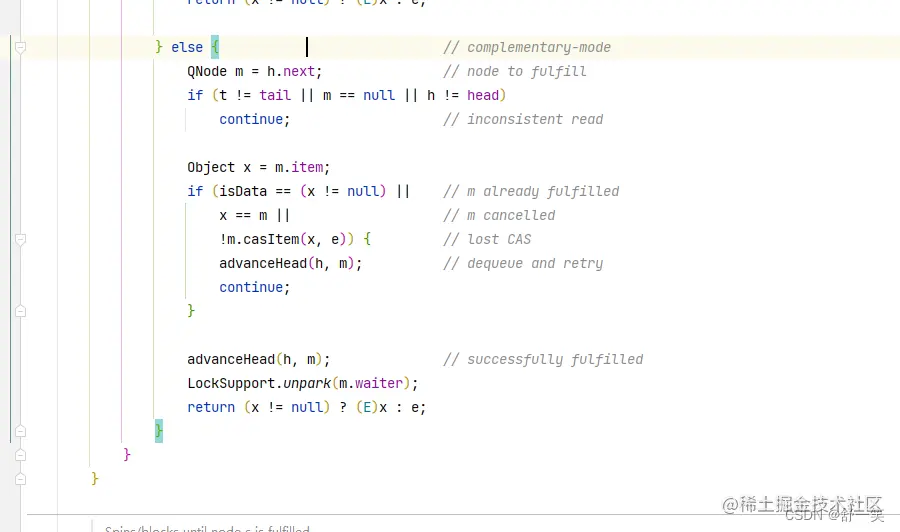Screen dimensions: 900x532
Task: Click the comment m cancelled
Action: [499, 215]
